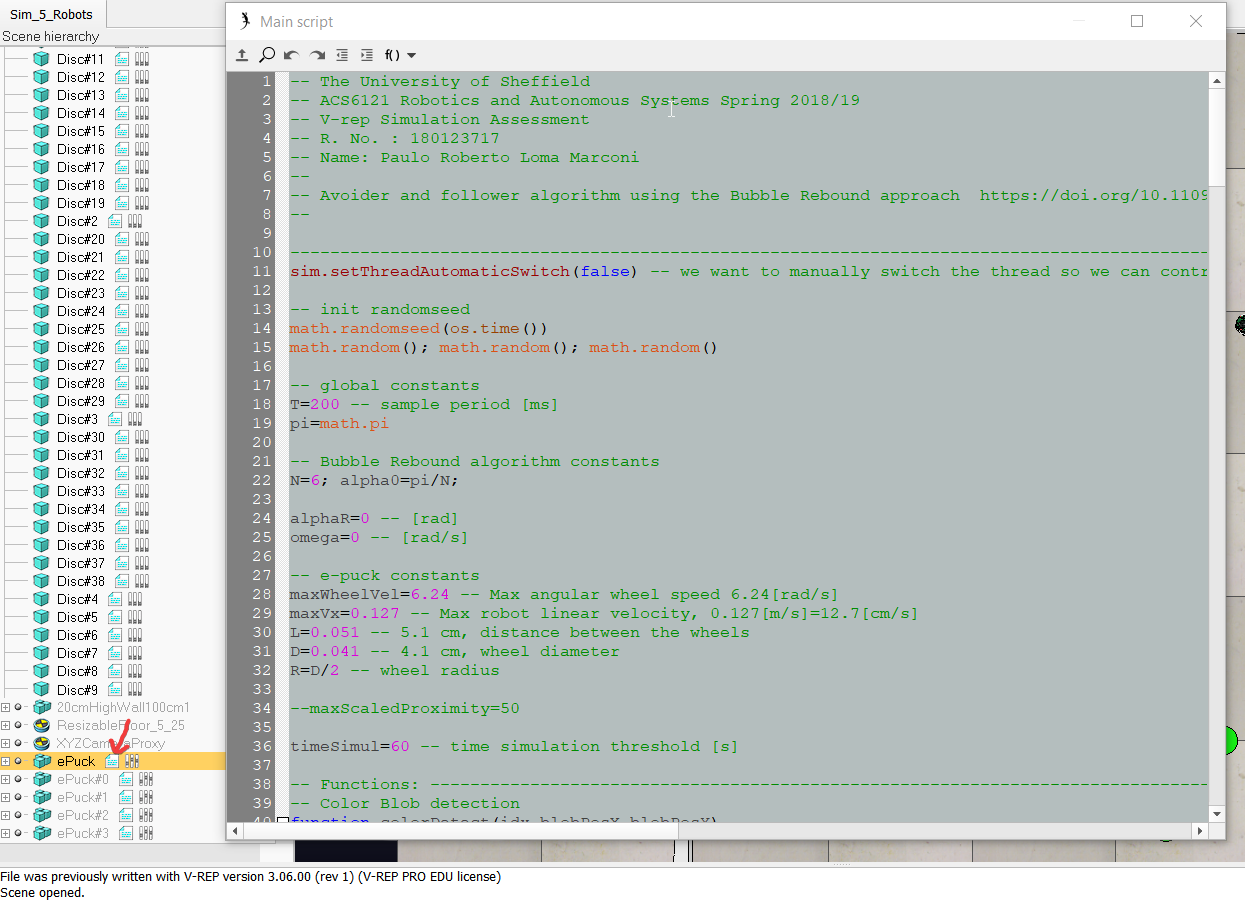Undo the last edit in the script editor

(x=292, y=55)
